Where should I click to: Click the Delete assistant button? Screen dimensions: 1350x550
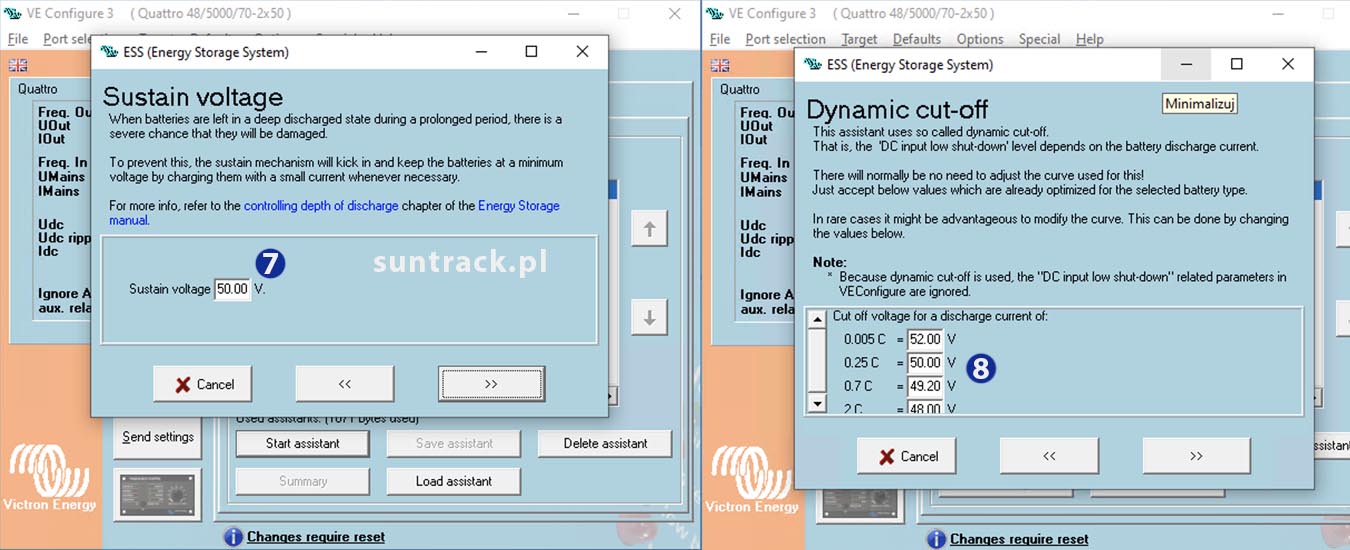click(605, 443)
